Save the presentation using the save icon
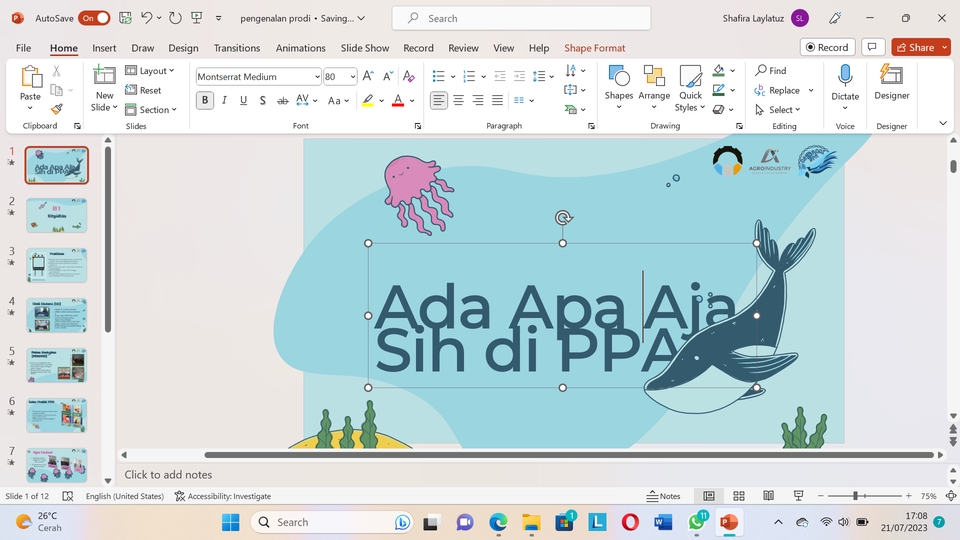The height and width of the screenshot is (540, 960). click(x=125, y=18)
